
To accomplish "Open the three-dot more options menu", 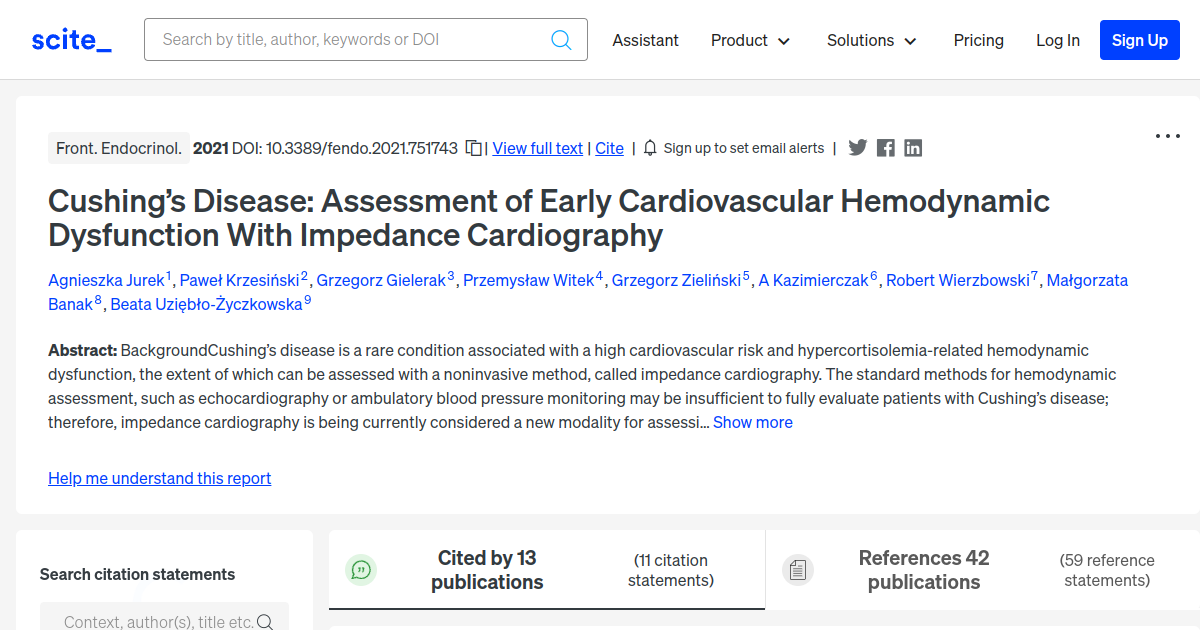I will (1168, 136).
